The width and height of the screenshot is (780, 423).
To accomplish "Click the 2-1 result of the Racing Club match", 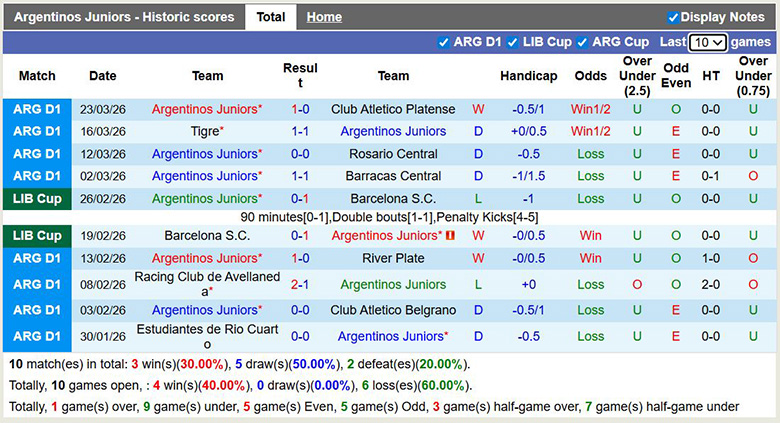I will [x=300, y=284].
